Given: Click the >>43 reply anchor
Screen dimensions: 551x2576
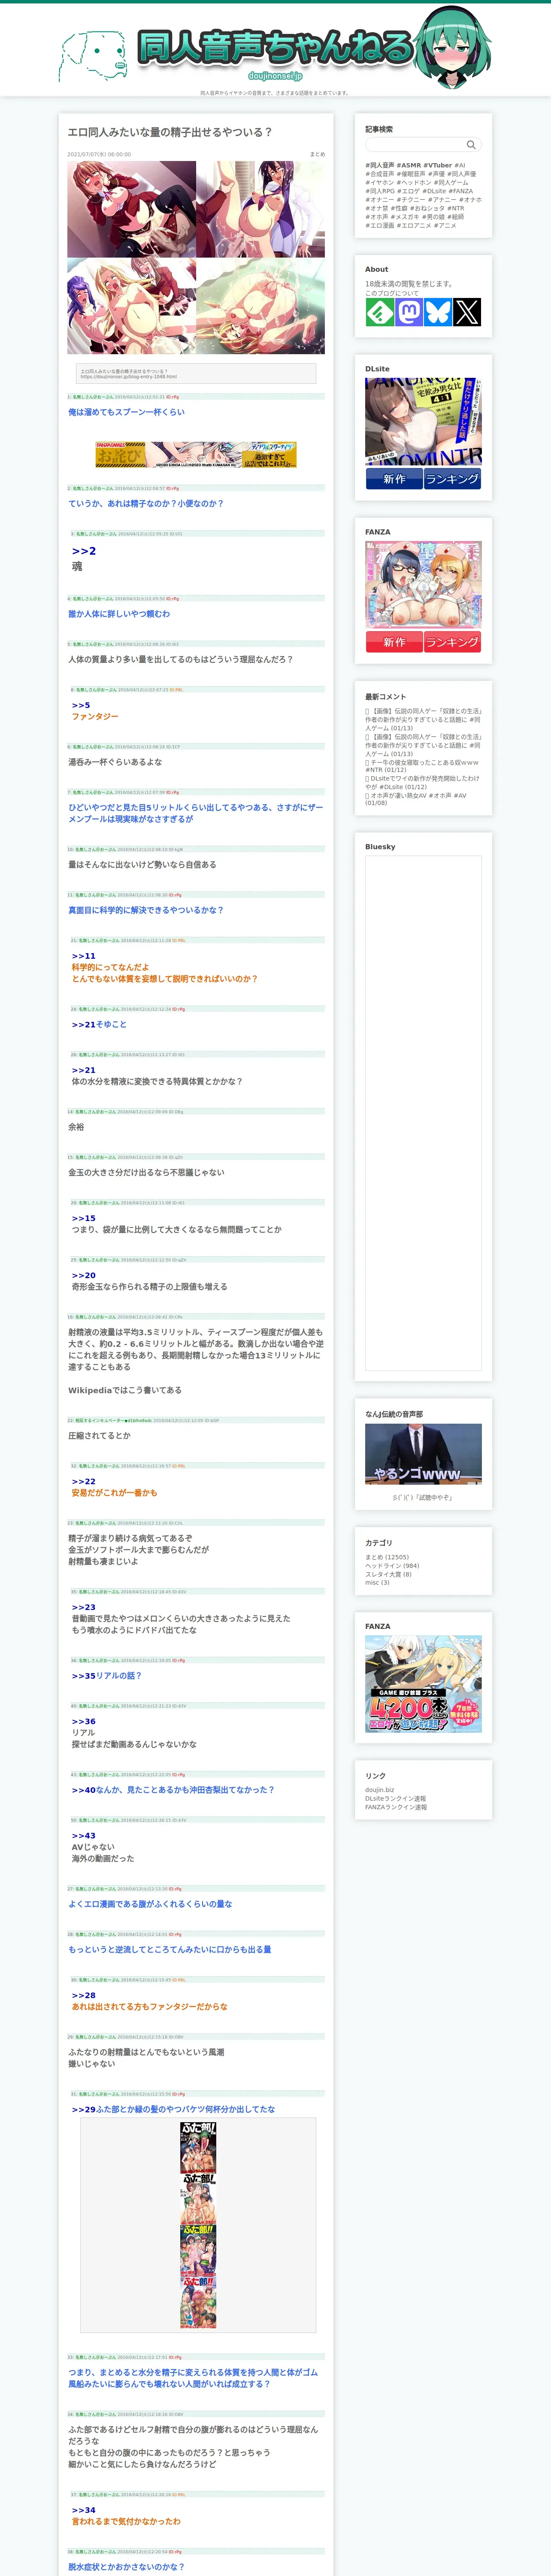Looking at the screenshot, I should coord(84,1835).
